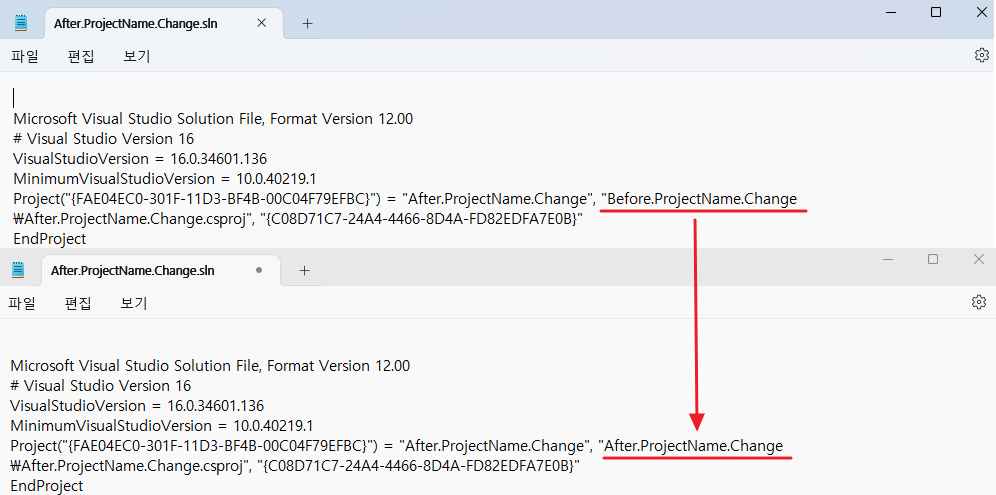
Task: Open settings gear in lower Notepad window
Action: click(x=979, y=302)
